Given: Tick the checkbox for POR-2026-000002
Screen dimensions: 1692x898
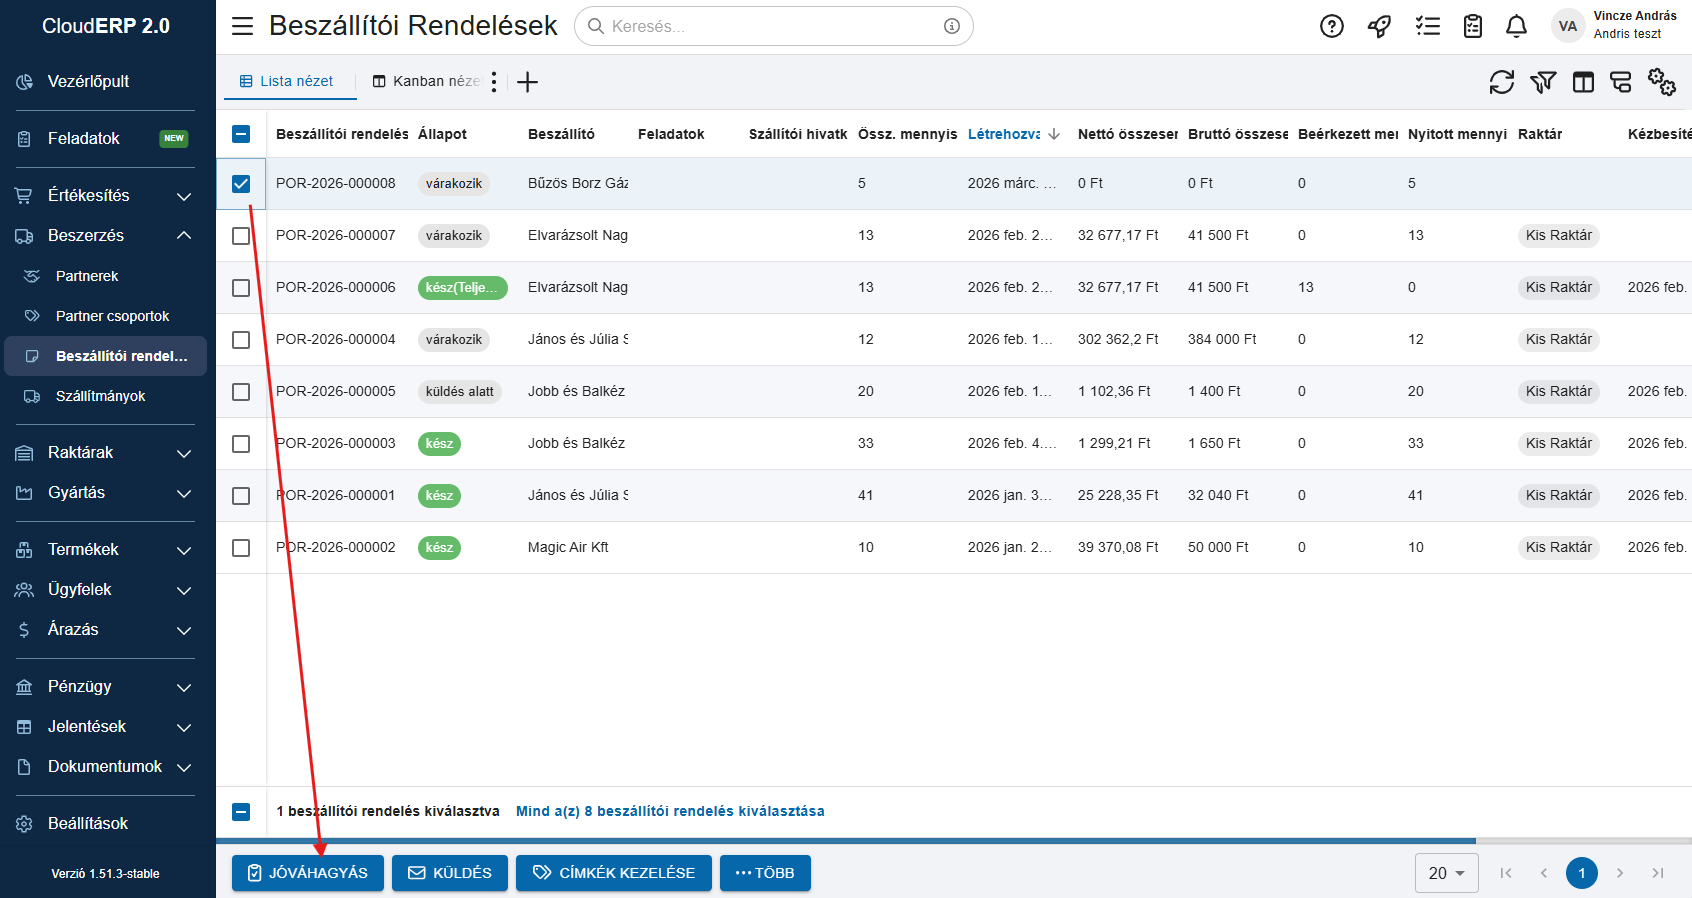Looking at the screenshot, I should pos(241,548).
